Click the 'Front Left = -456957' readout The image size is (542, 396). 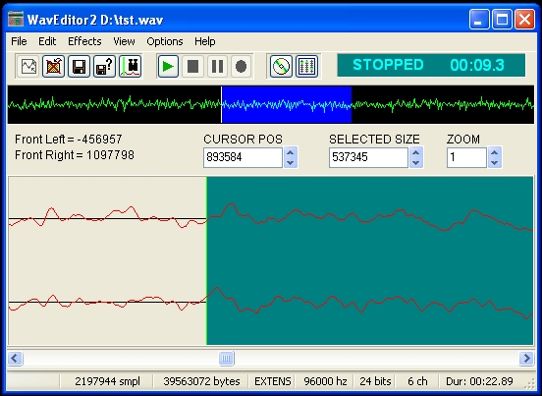tap(68, 139)
